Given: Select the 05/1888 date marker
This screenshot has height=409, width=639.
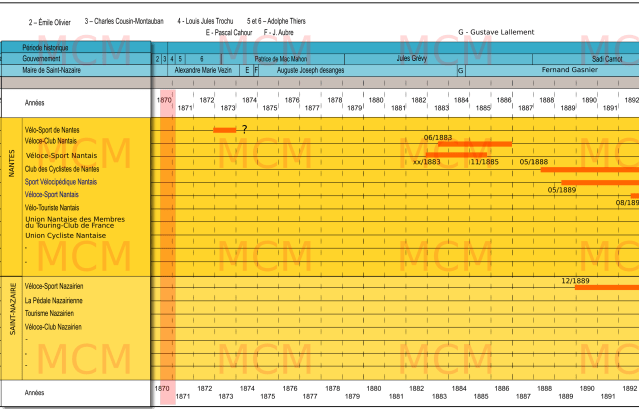Looking at the screenshot, I should [534, 161].
